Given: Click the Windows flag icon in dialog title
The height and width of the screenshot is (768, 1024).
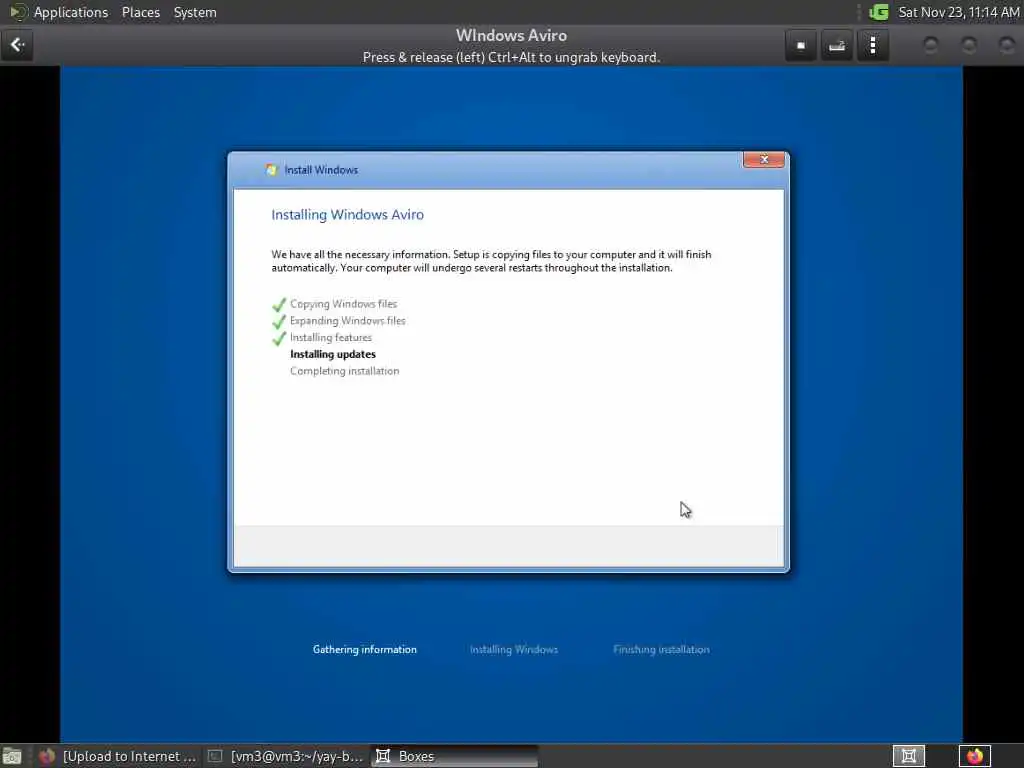Looking at the screenshot, I should point(271,170).
